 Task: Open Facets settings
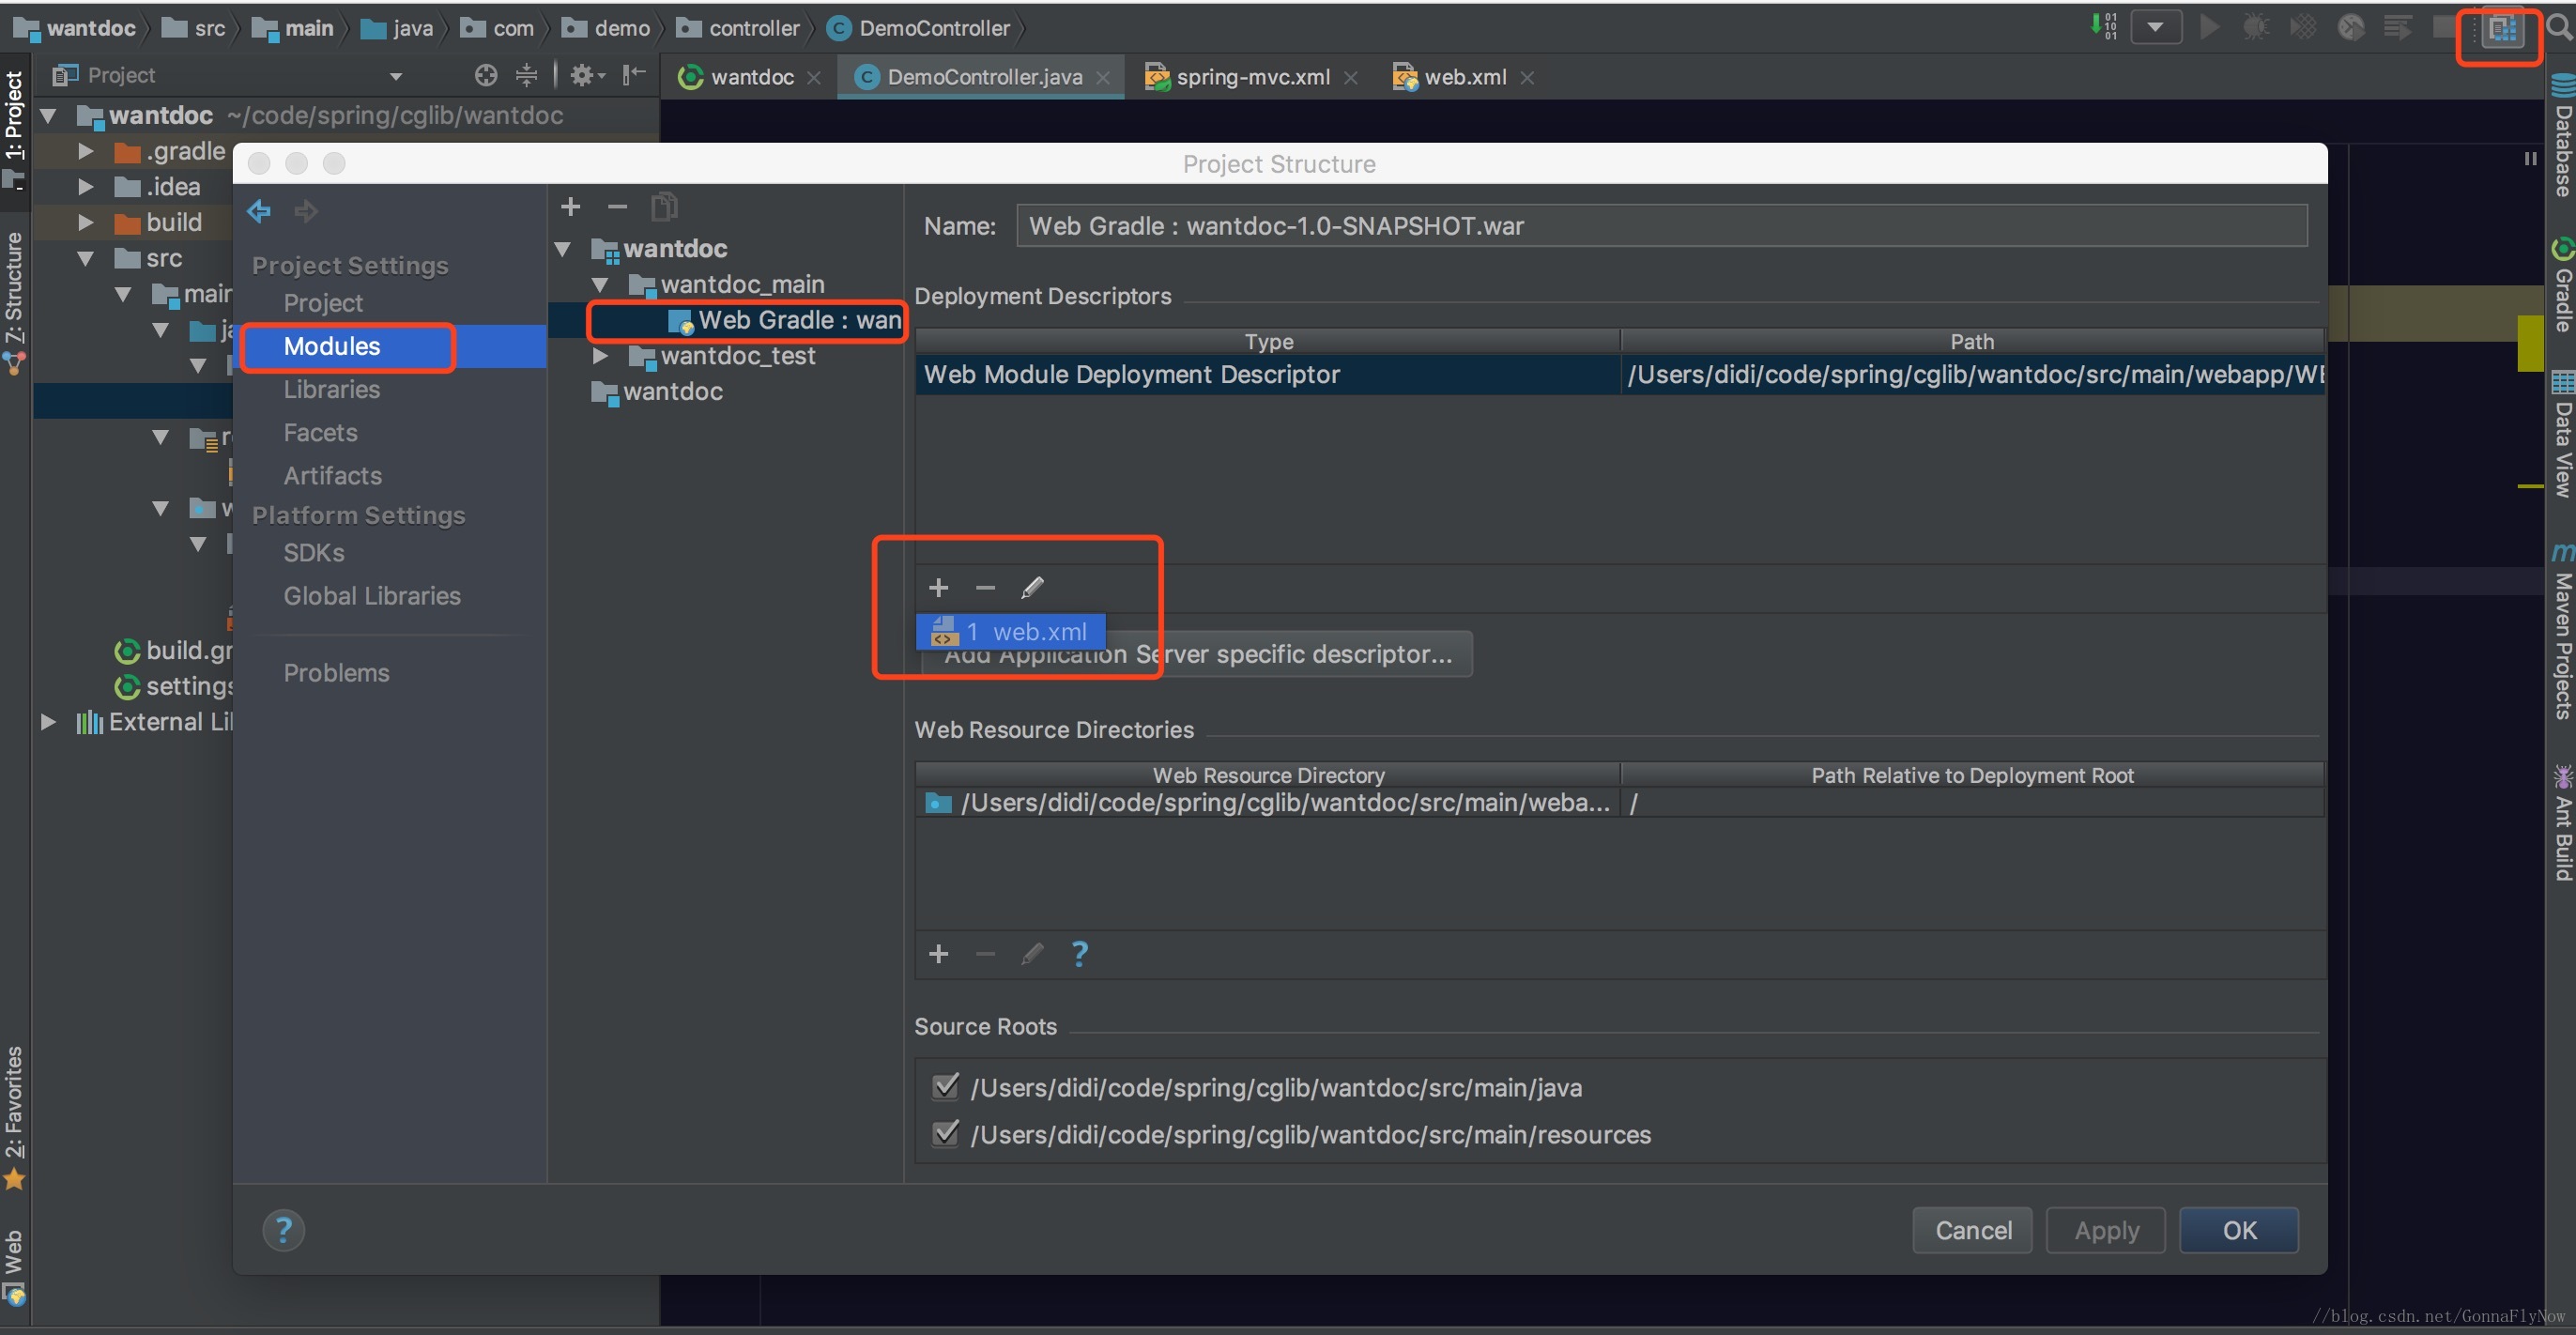320,433
